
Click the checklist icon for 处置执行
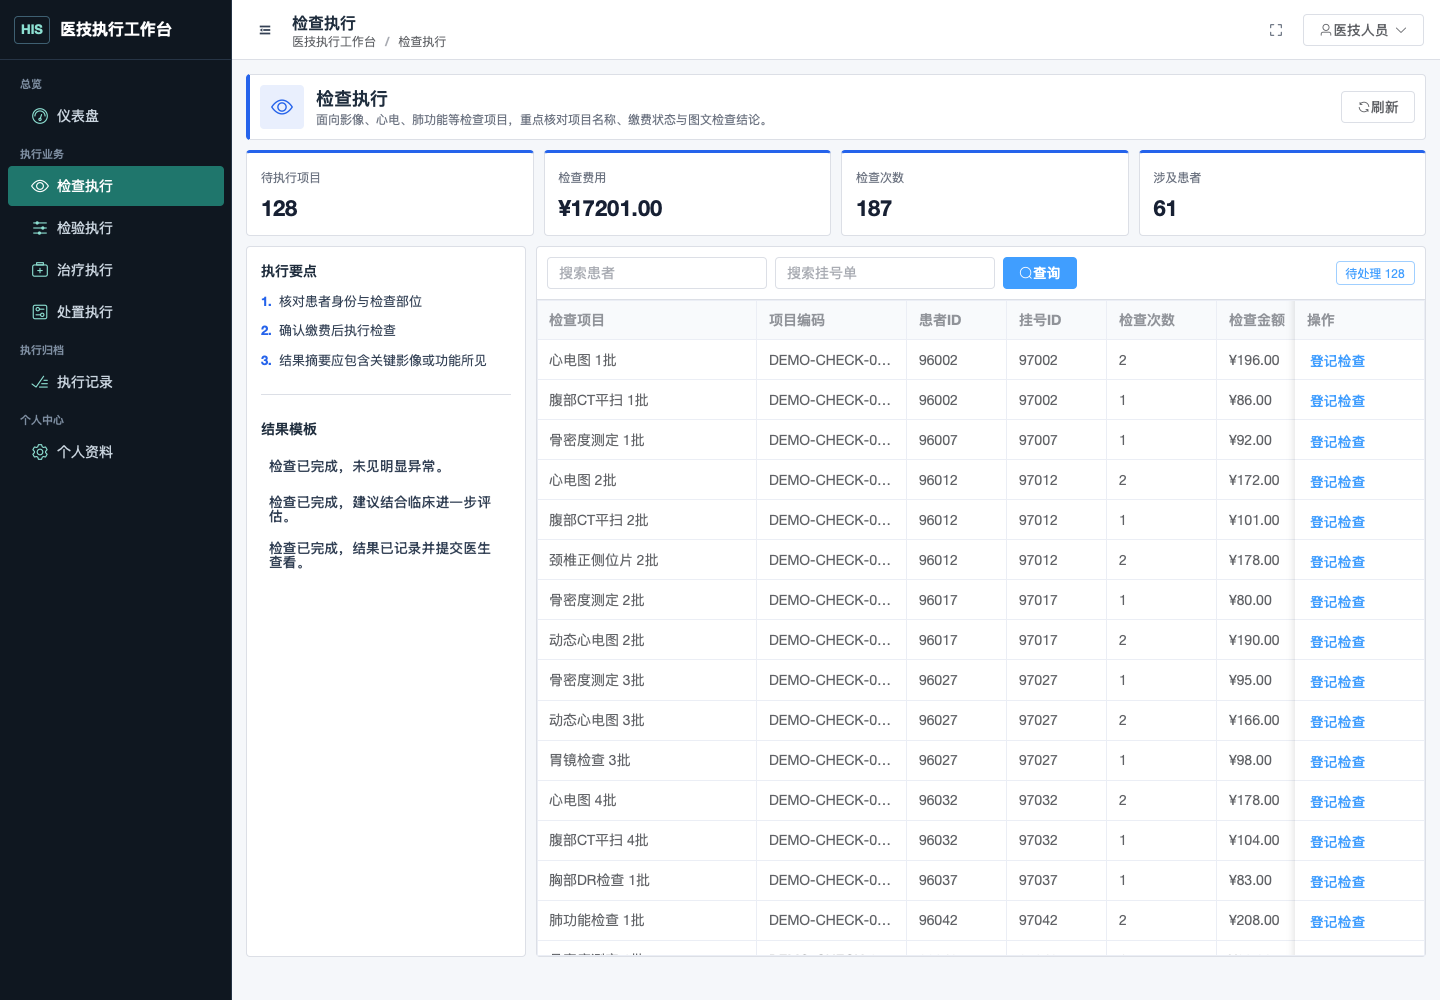tap(40, 312)
